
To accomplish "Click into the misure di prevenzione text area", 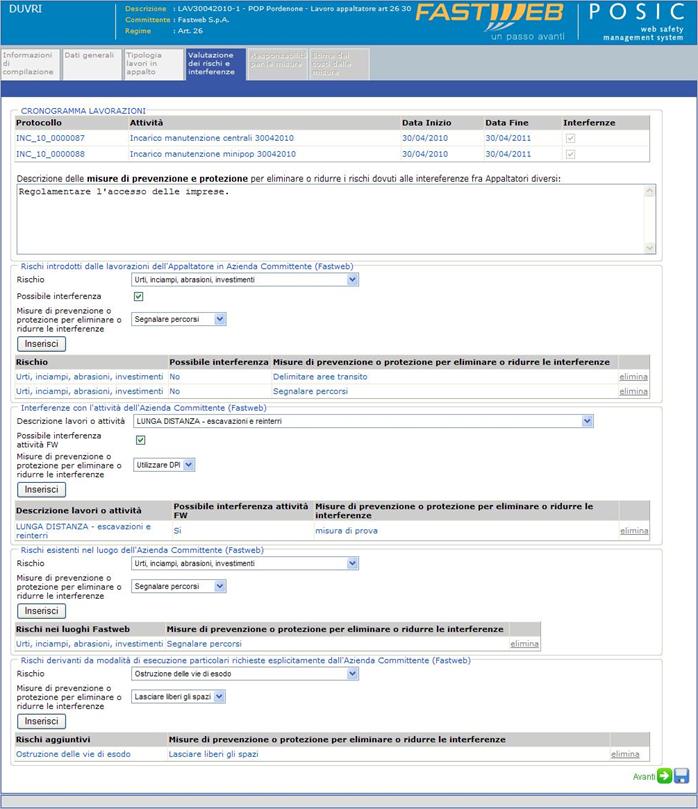I will pyautogui.click(x=330, y=219).
